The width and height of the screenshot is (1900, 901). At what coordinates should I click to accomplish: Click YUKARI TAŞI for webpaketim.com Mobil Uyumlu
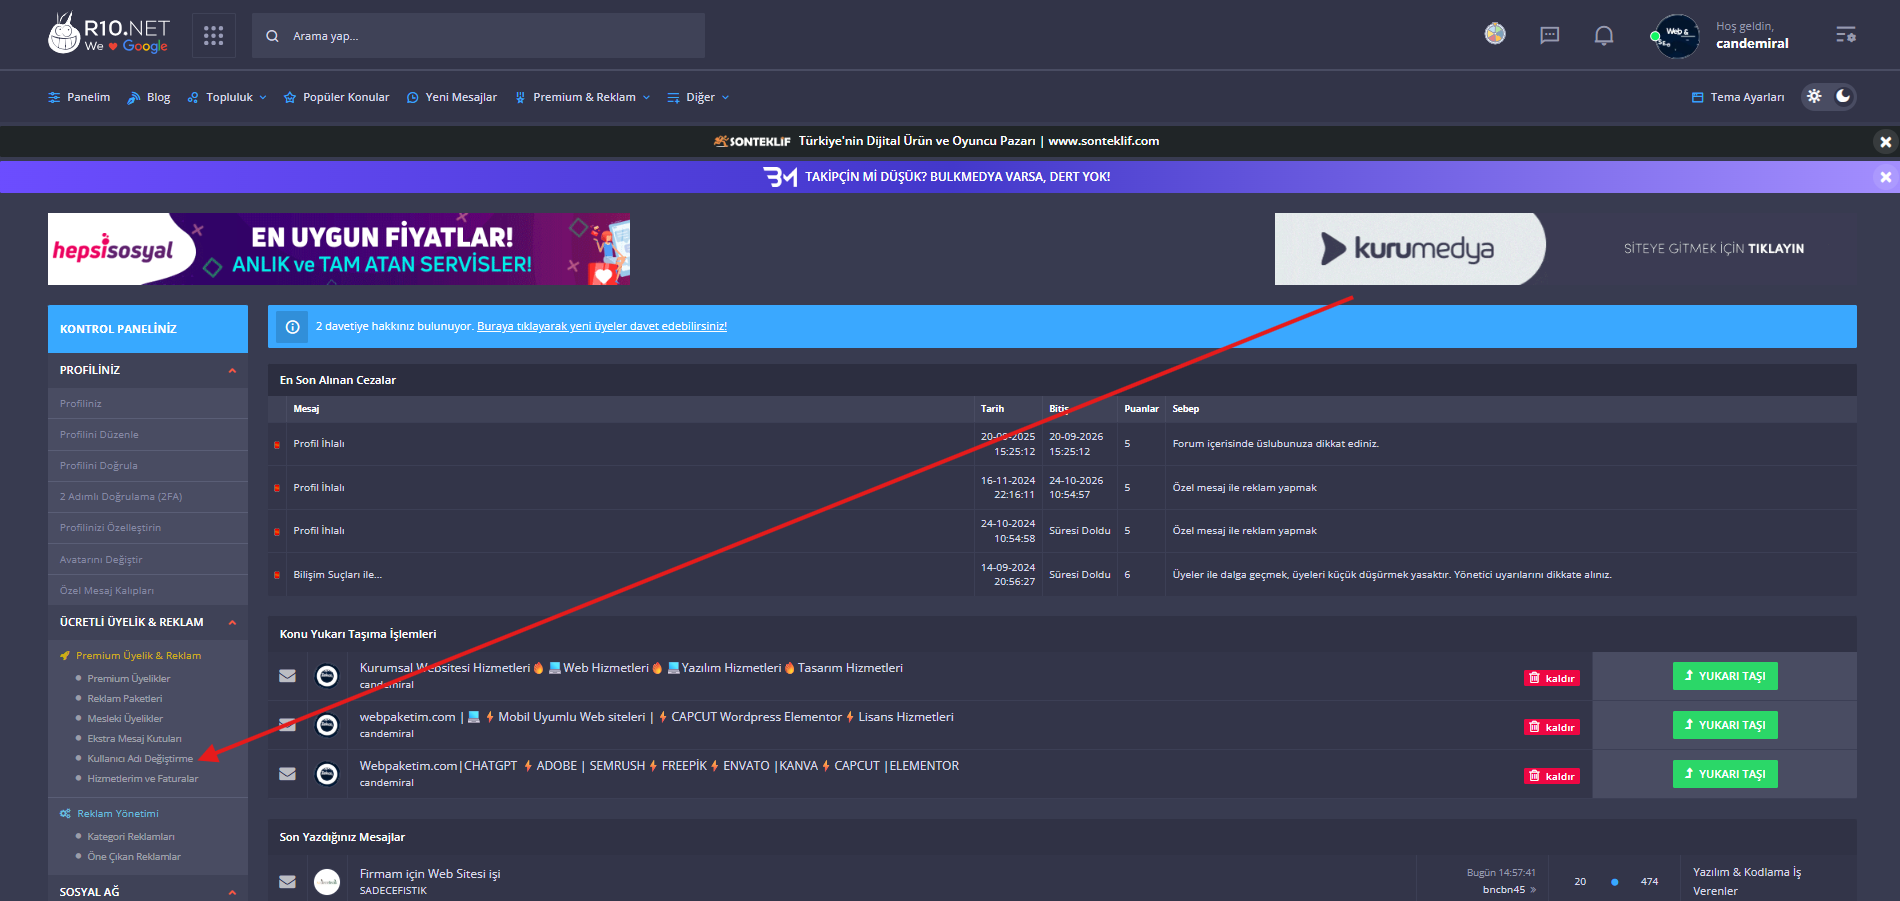[1725, 725]
